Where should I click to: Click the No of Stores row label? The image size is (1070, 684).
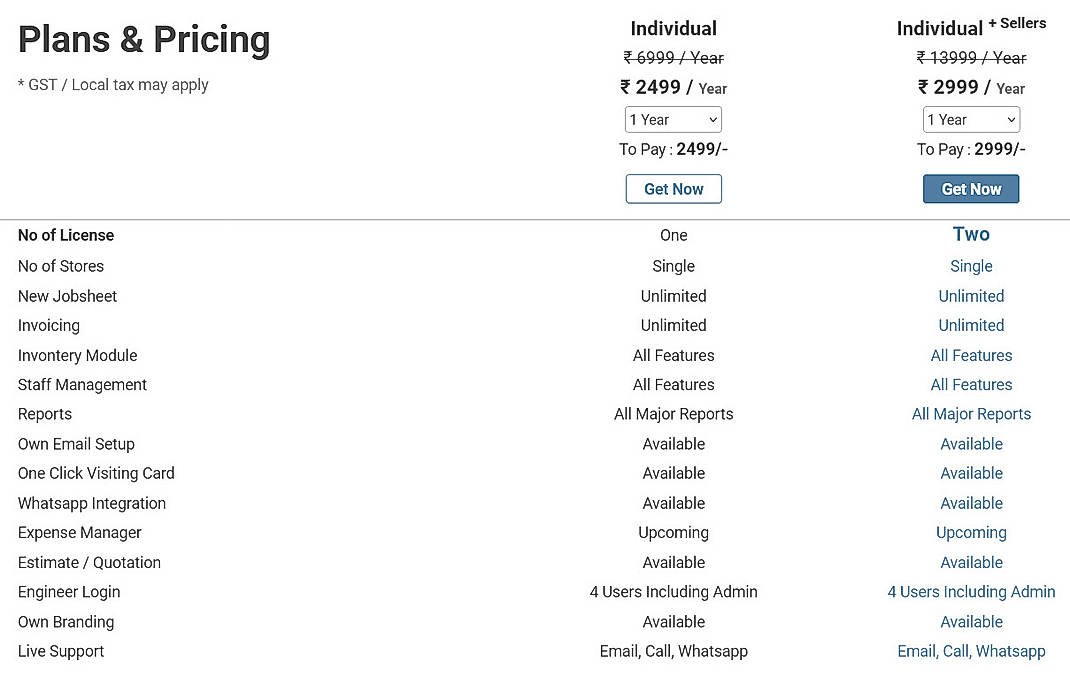[x=61, y=266]
